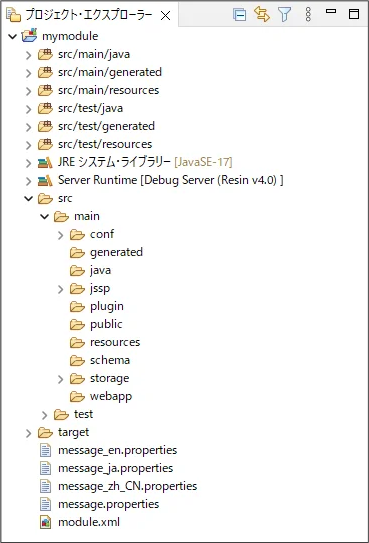Click the JRE system library icon

coord(45,162)
